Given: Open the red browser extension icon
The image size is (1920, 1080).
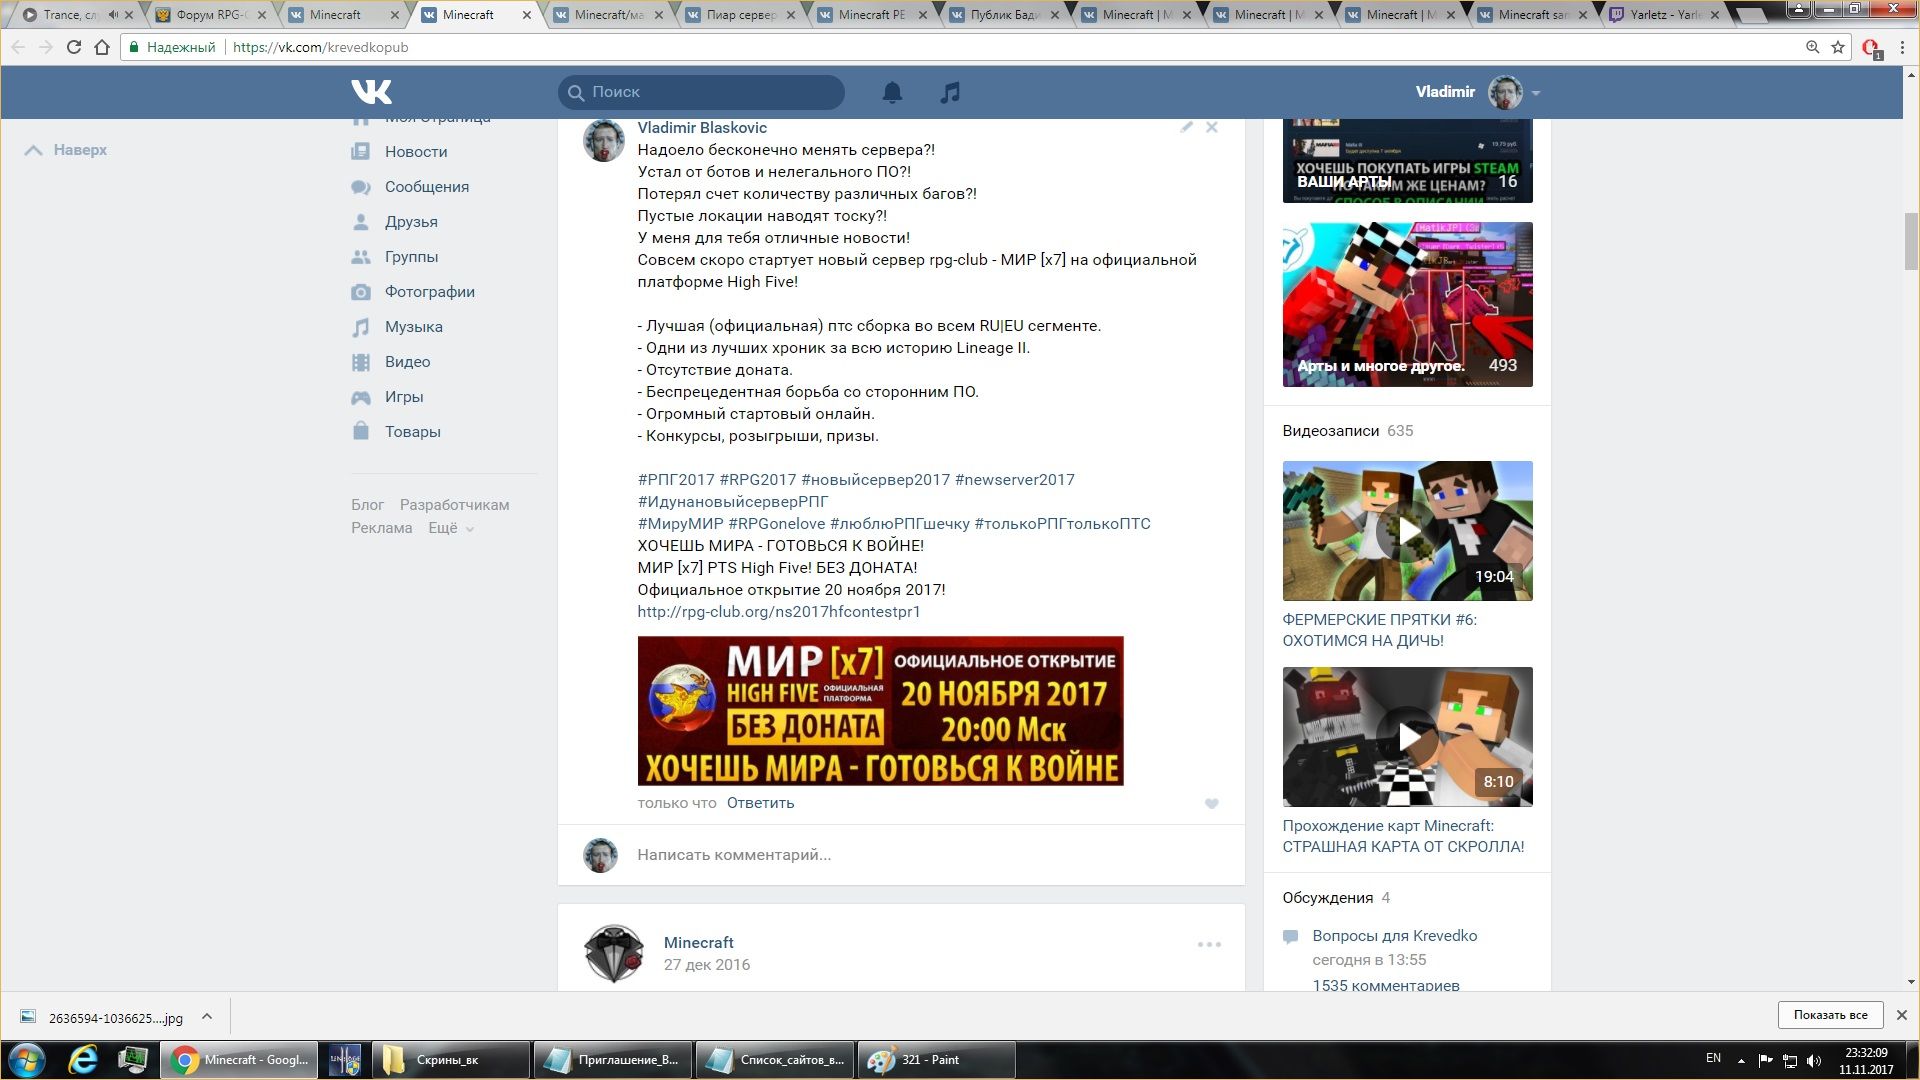Looking at the screenshot, I should [1872, 48].
